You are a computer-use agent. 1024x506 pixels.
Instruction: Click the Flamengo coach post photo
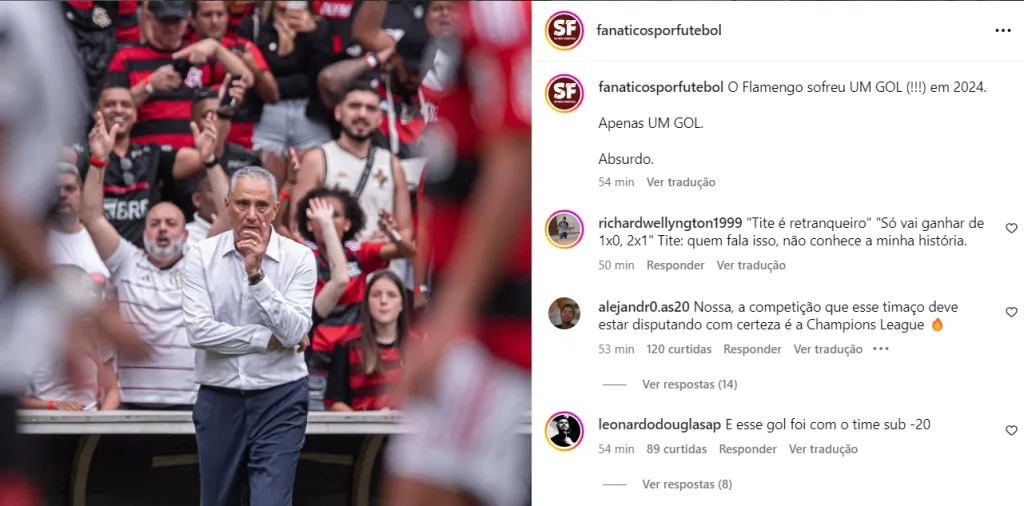[x=266, y=253]
